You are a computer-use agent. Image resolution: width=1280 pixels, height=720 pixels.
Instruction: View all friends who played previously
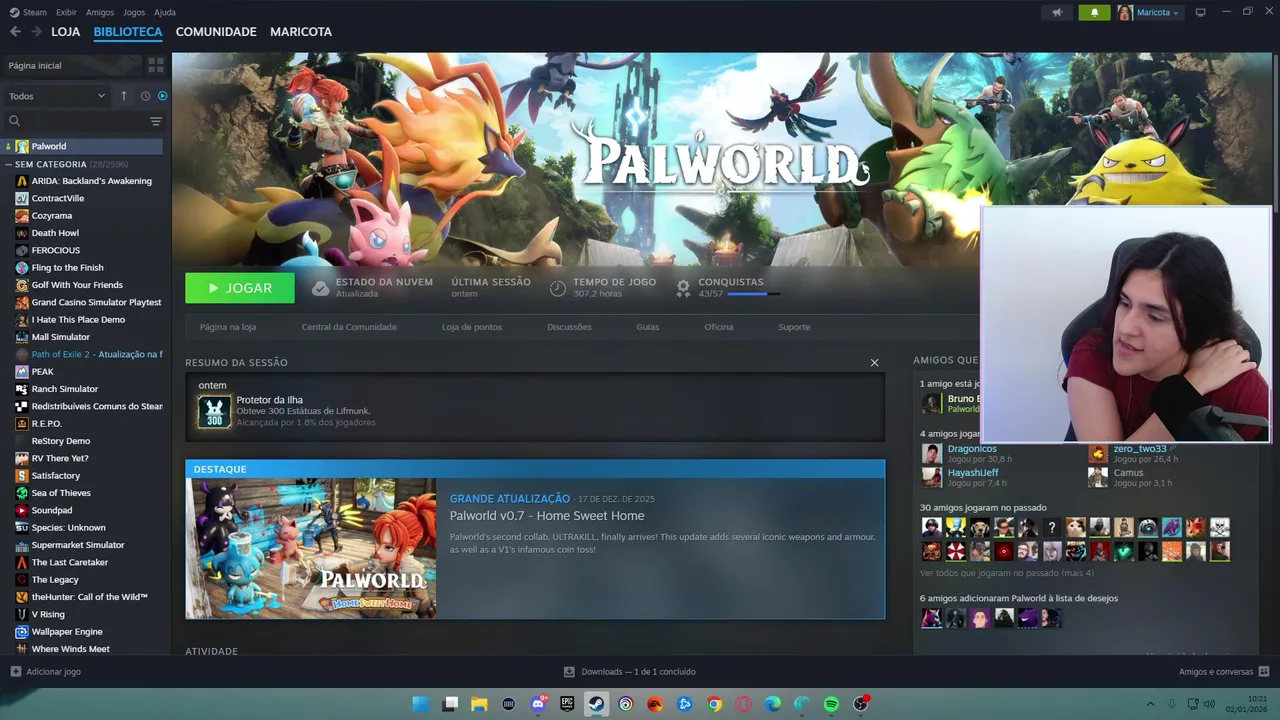tap(1006, 573)
